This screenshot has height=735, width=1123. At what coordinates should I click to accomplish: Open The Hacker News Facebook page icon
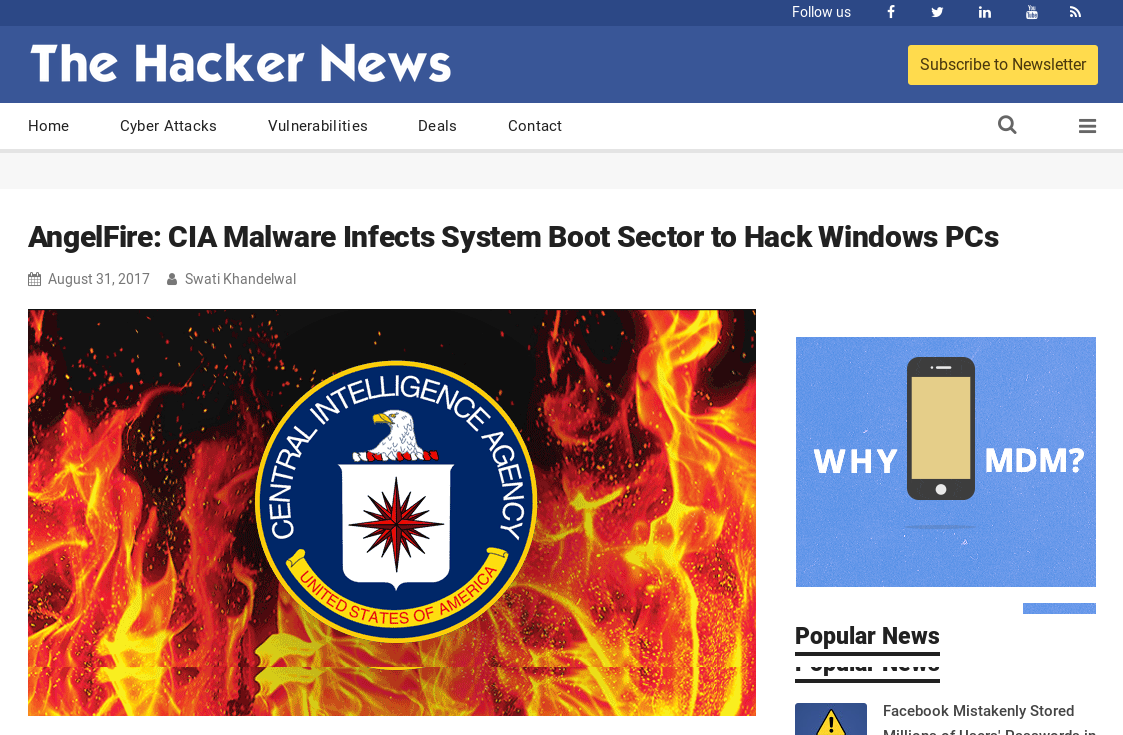coord(891,12)
